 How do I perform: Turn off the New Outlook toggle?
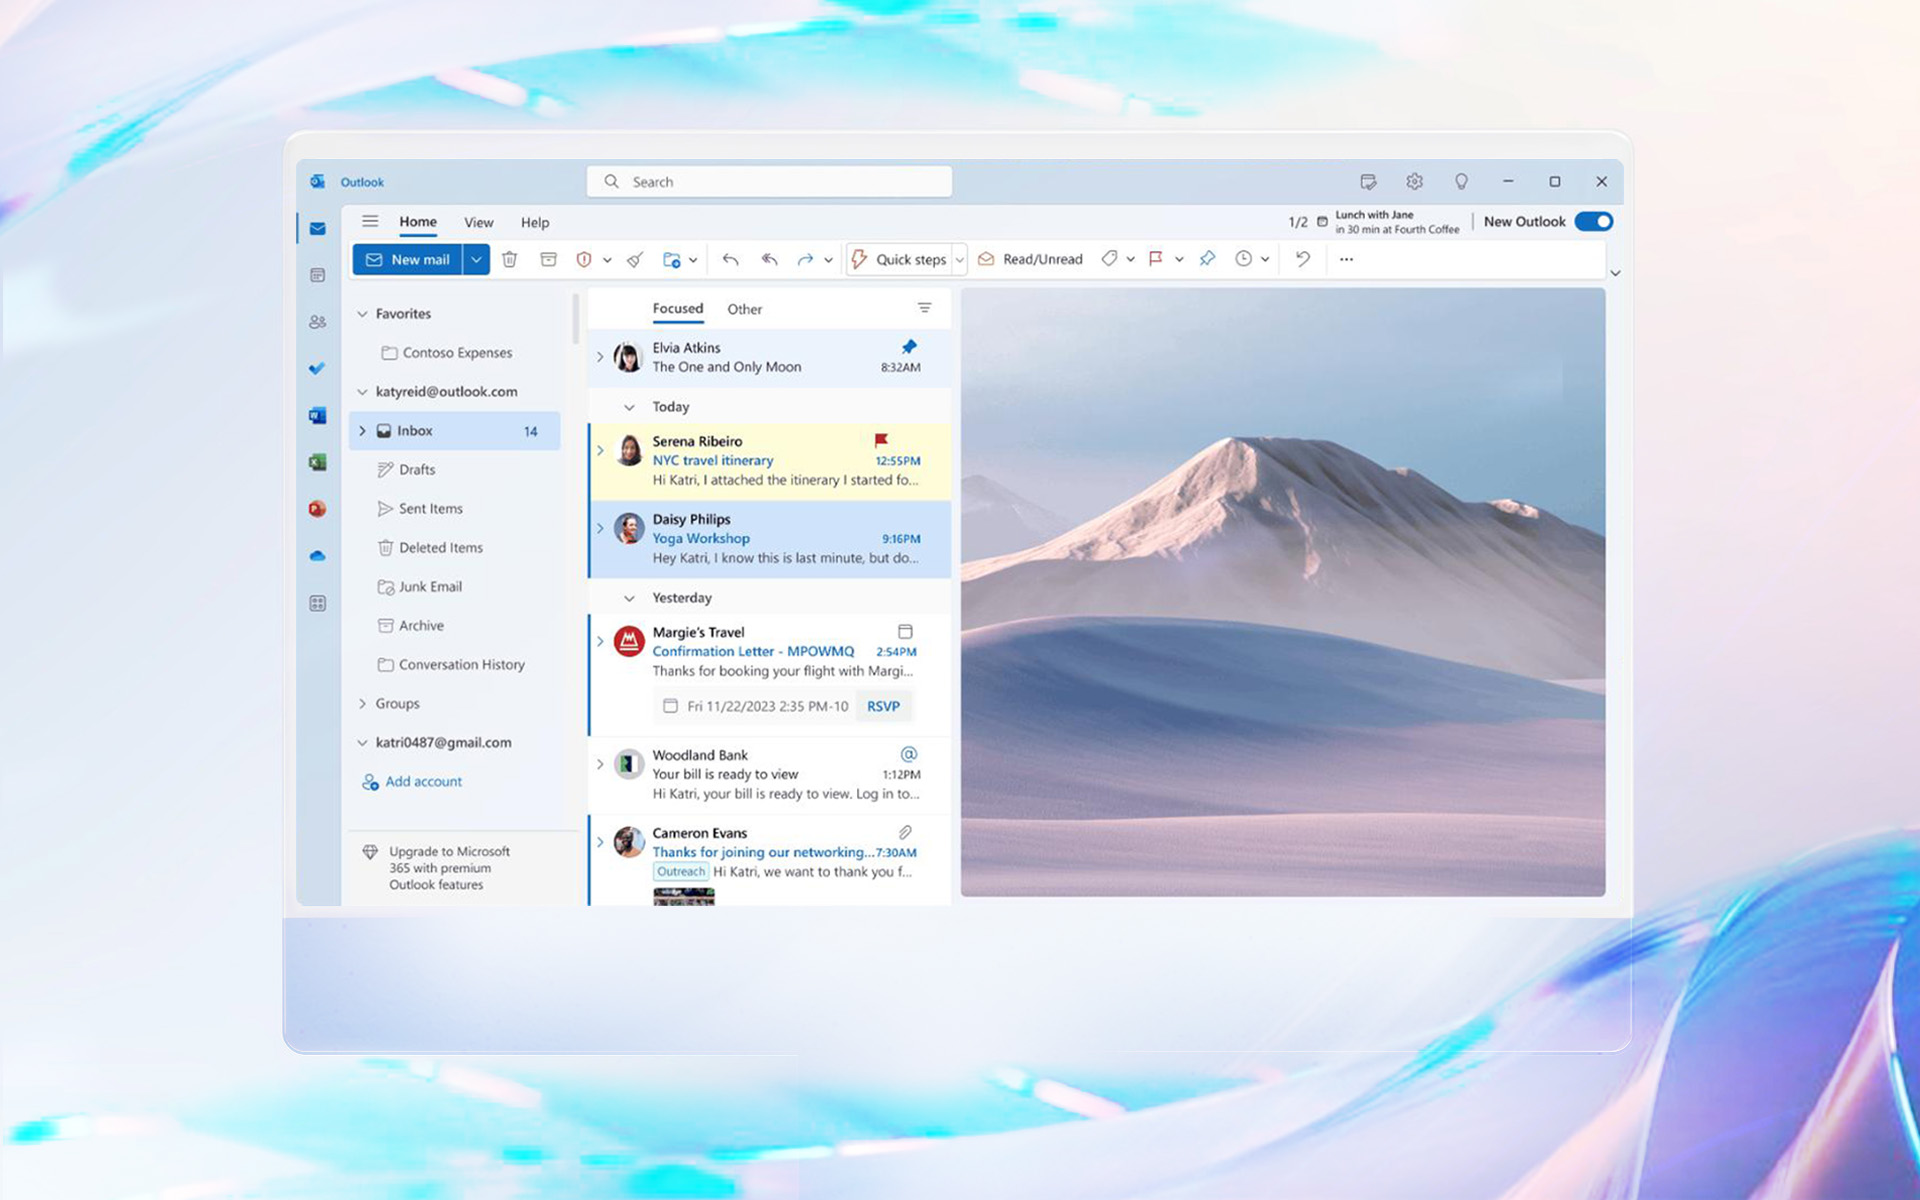pos(1594,221)
